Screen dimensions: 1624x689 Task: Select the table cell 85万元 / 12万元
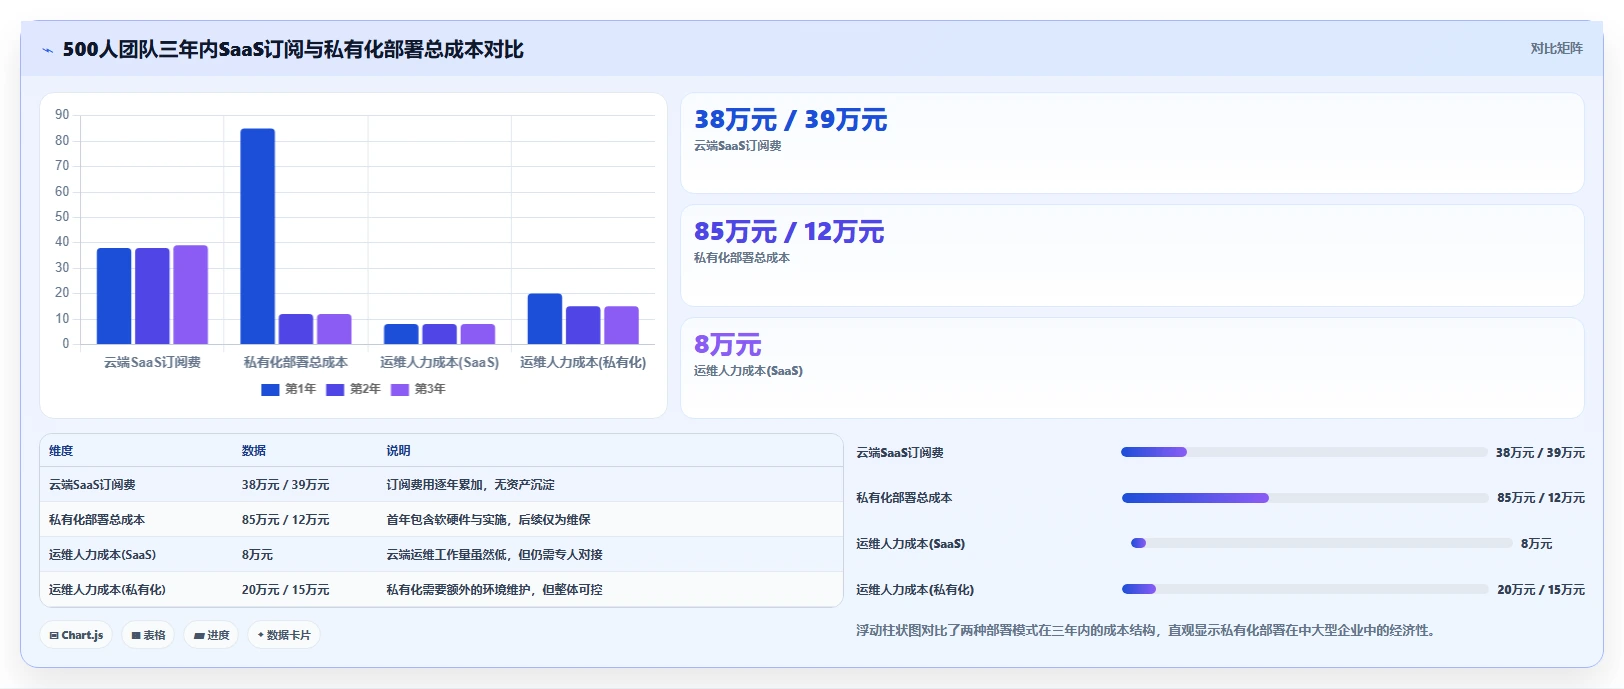285,520
